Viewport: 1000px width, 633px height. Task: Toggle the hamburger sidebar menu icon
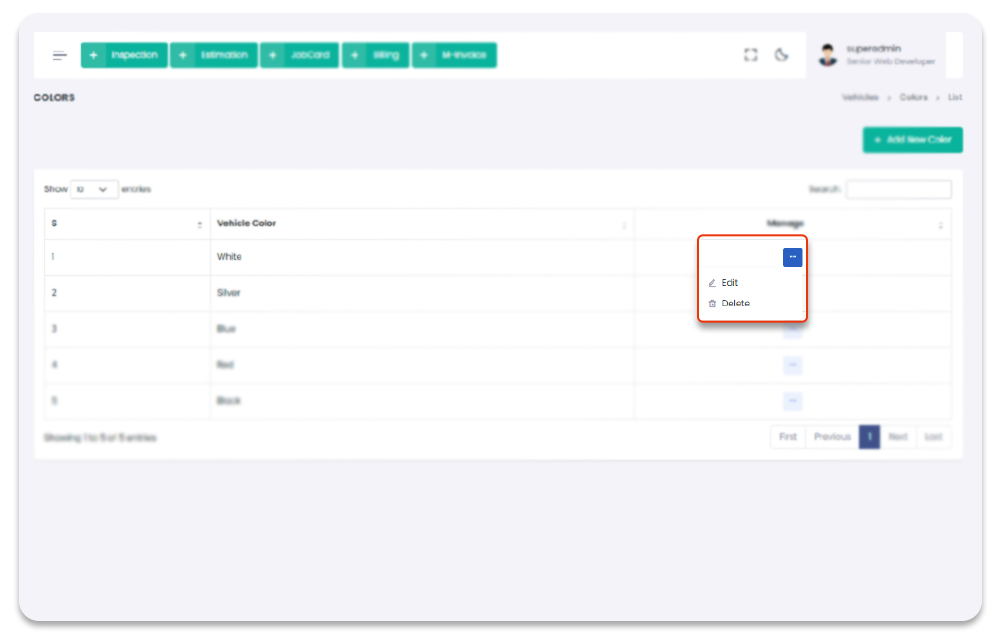click(60, 55)
